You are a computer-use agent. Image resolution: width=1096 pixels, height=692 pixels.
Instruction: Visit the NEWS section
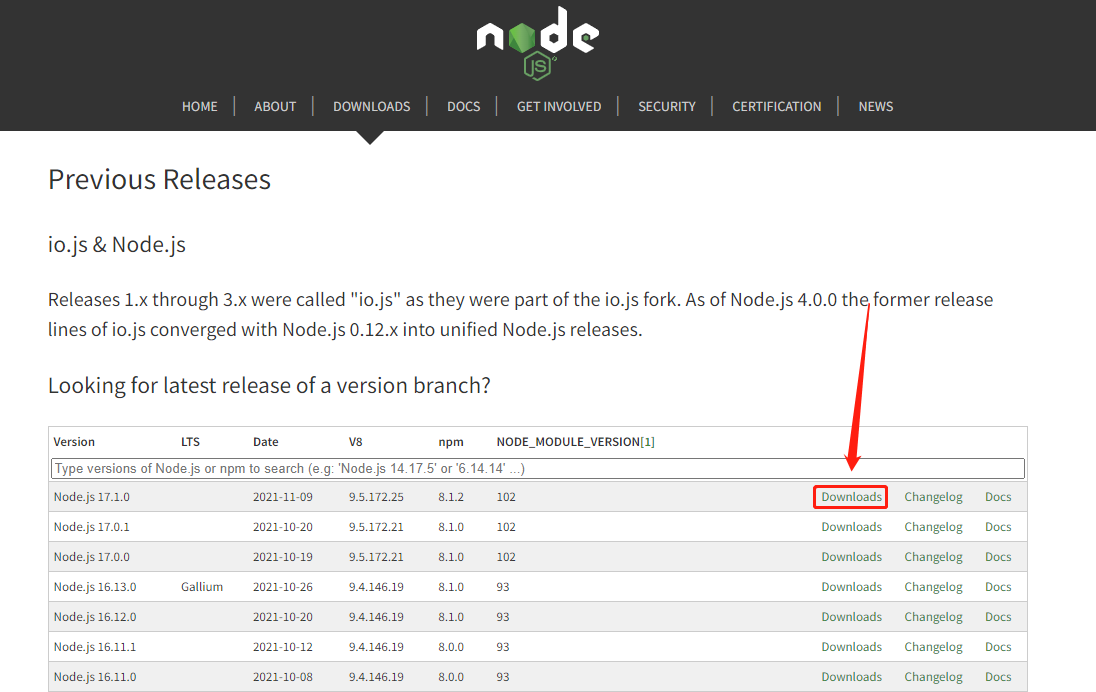(x=875, y=106)
